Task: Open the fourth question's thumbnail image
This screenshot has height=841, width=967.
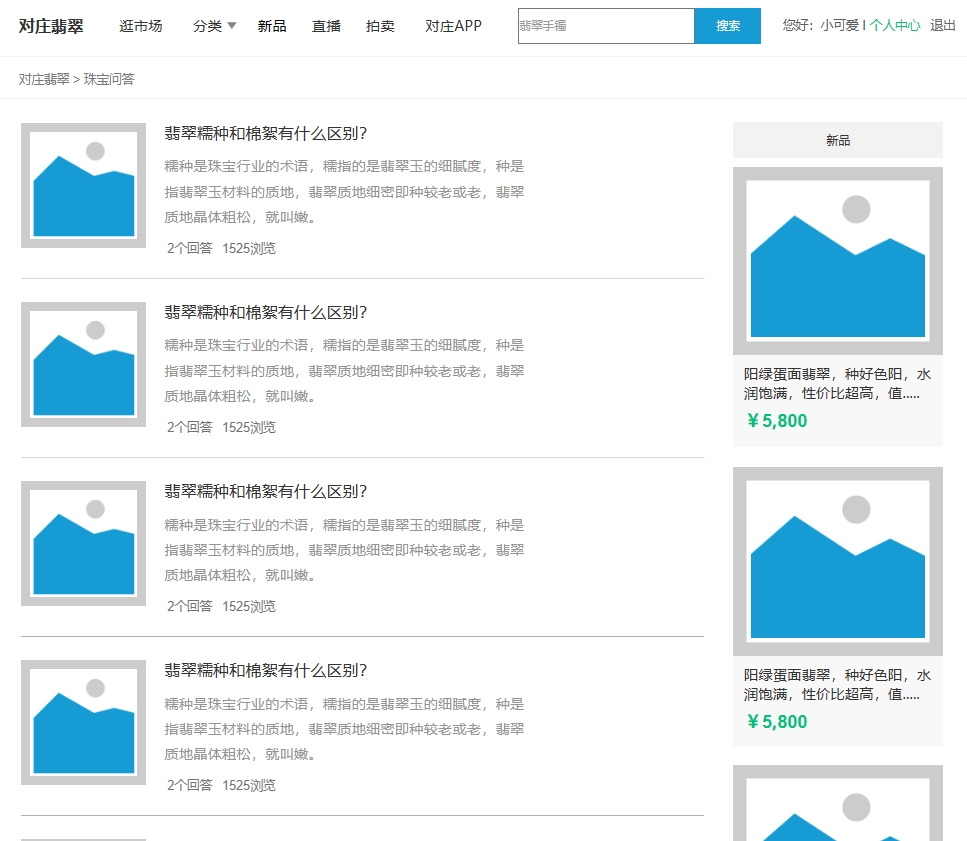Action: [83, 723]
